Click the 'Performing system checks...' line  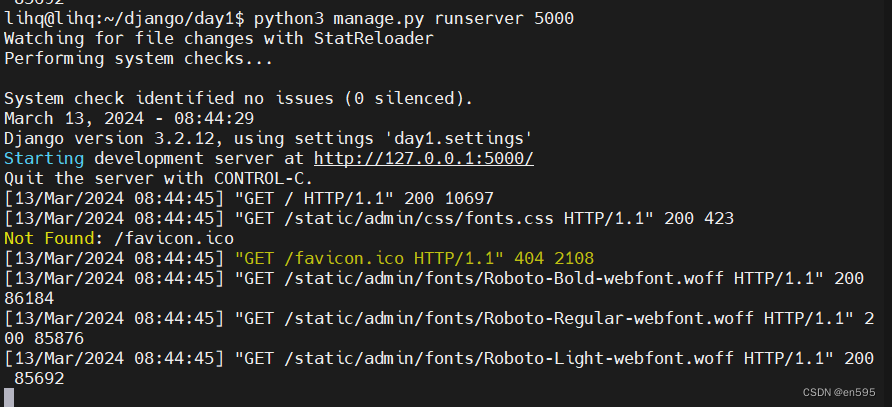click(x=139, y=59)
